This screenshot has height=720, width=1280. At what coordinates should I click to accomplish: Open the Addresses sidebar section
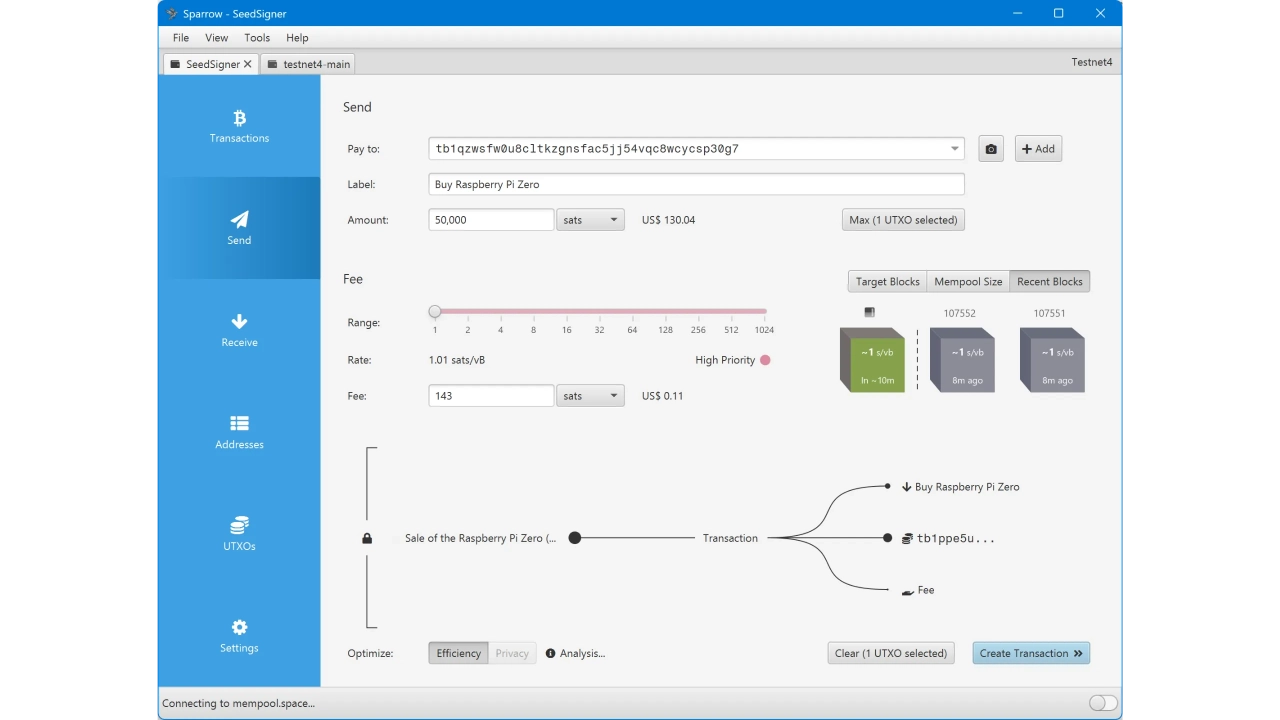[239, 432]
